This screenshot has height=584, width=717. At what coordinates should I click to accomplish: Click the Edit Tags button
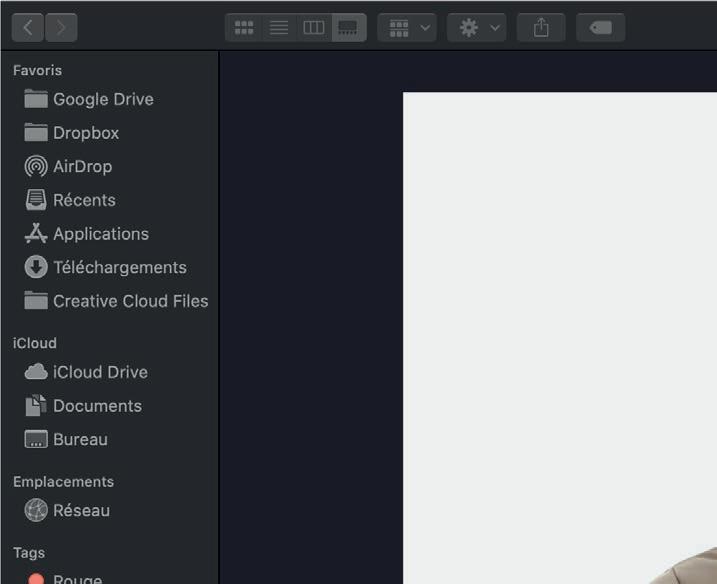[x=600, y=27]
